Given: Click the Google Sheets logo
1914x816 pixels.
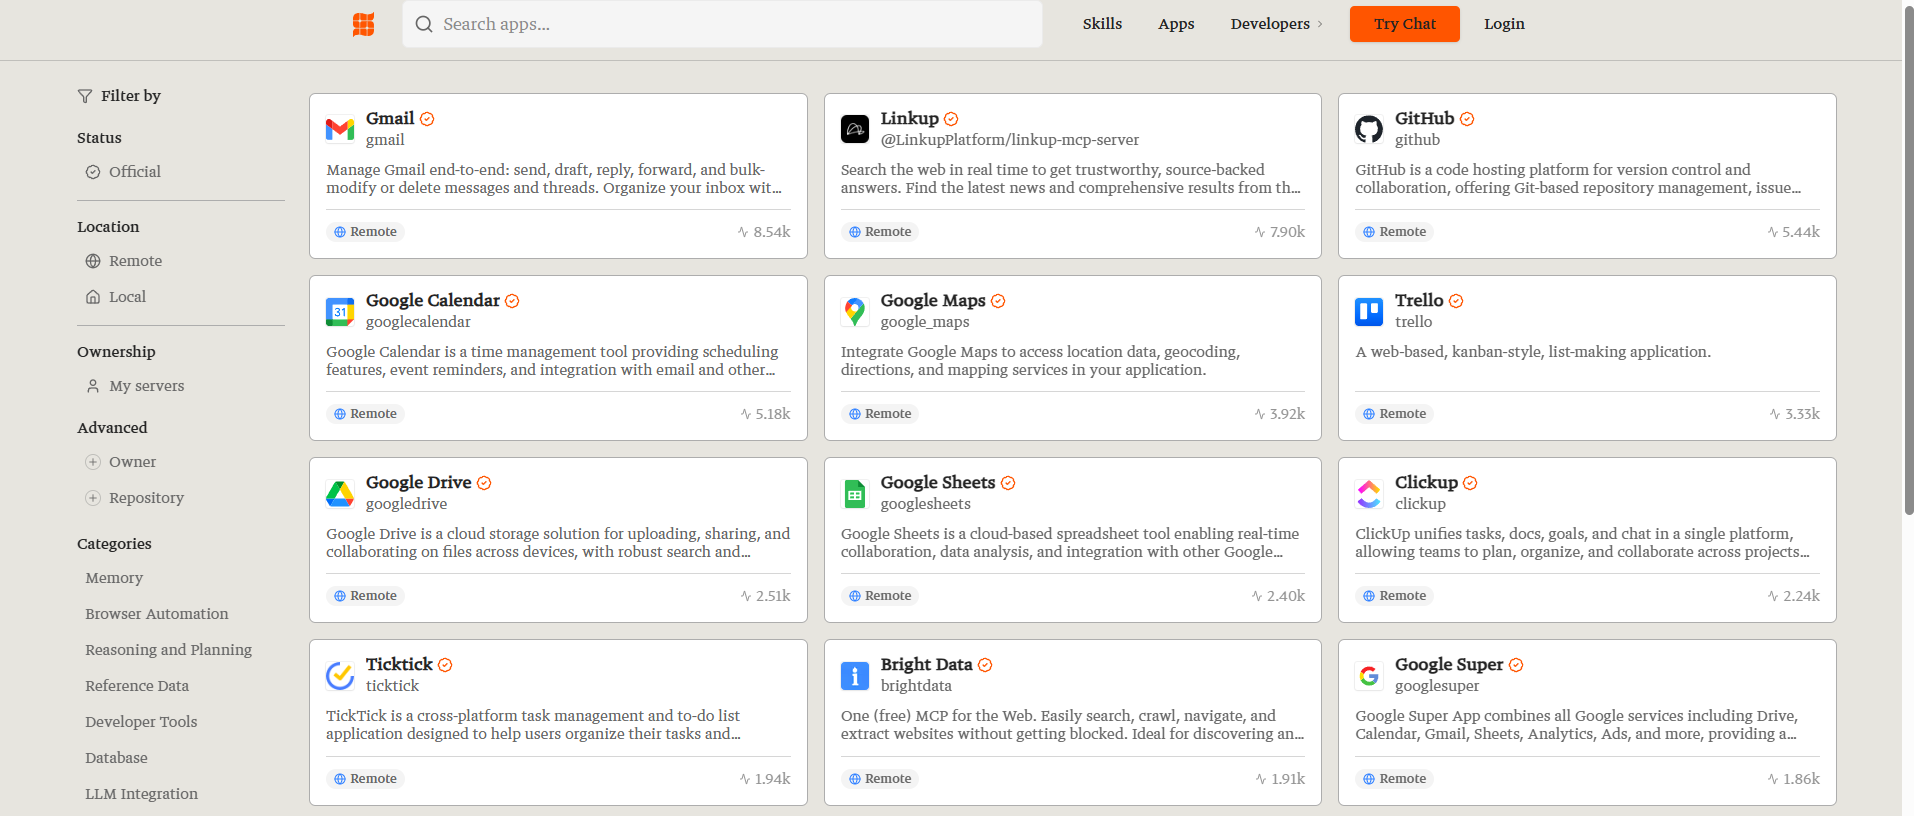Looking at the screenshot, I should coord(855,493).
